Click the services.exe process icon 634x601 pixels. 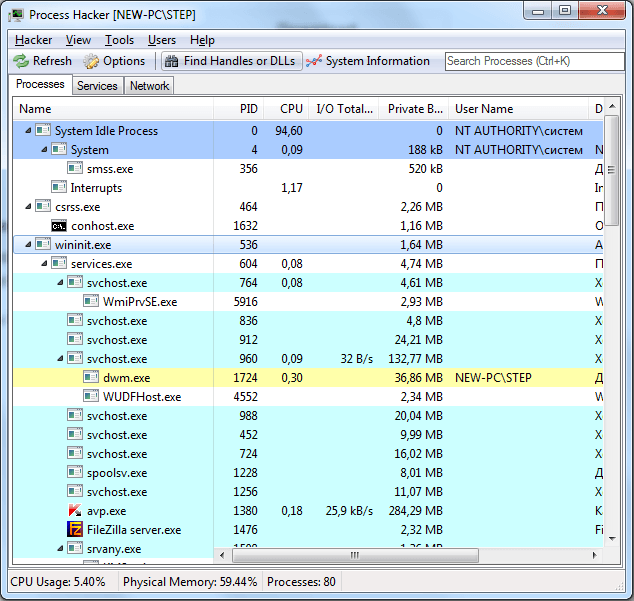(59, 263)
